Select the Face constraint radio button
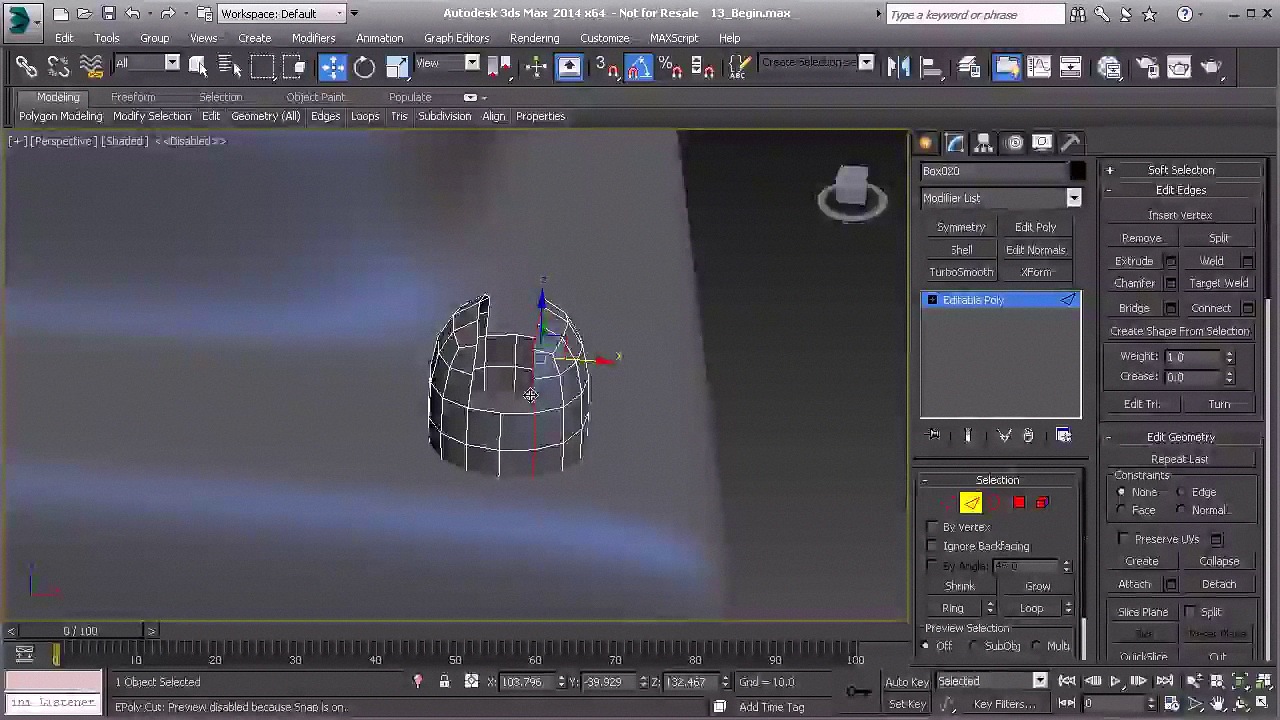 pyautogui.click(x=1121, y=510)
